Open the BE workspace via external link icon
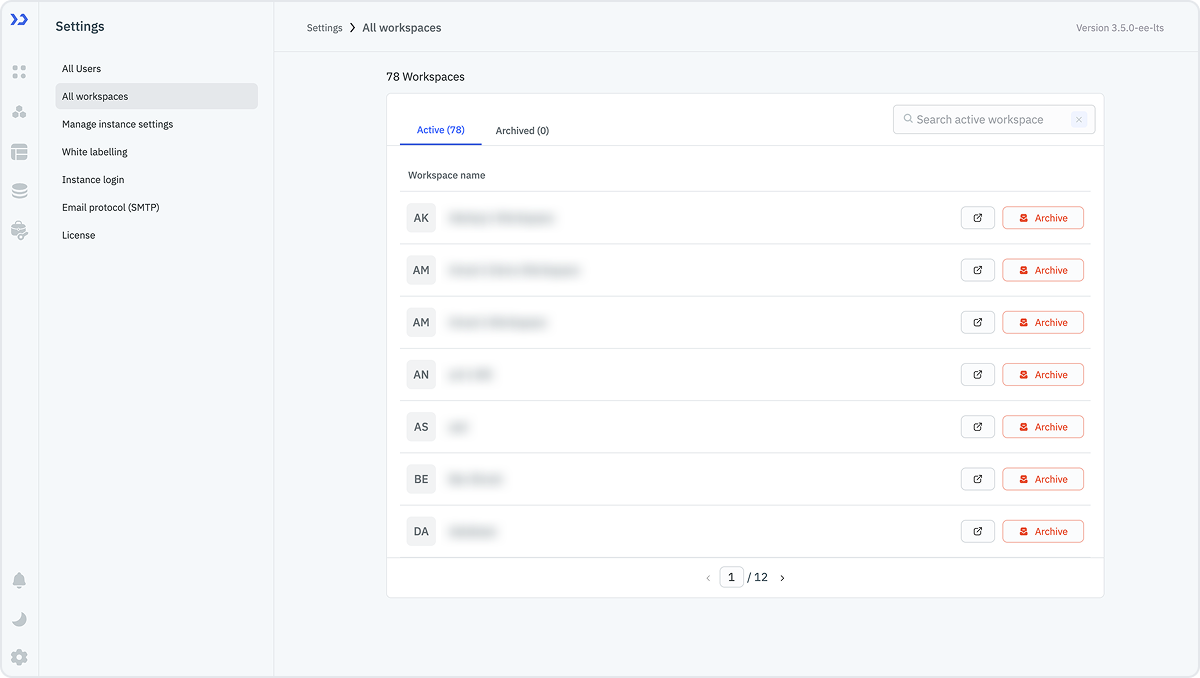Image resolution: width=1200 pixels, height=678 pixels. click(977, 479)
